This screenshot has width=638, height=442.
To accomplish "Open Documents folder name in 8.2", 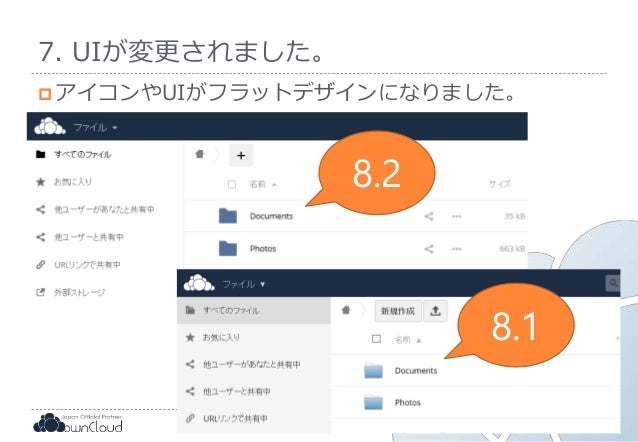I will [271, 216].
